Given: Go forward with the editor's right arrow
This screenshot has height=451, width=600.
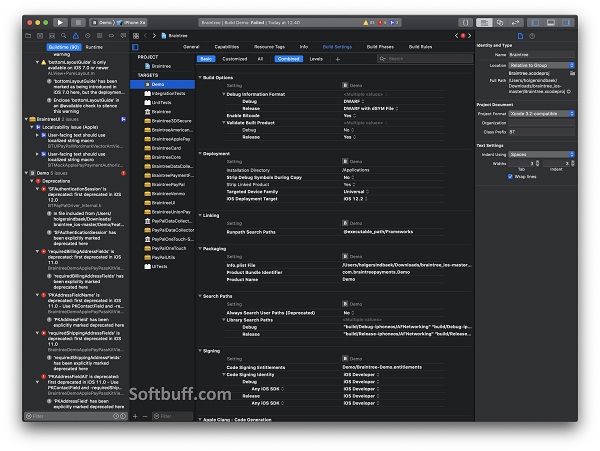Looking at the screenshot, I should click(154, 36).
